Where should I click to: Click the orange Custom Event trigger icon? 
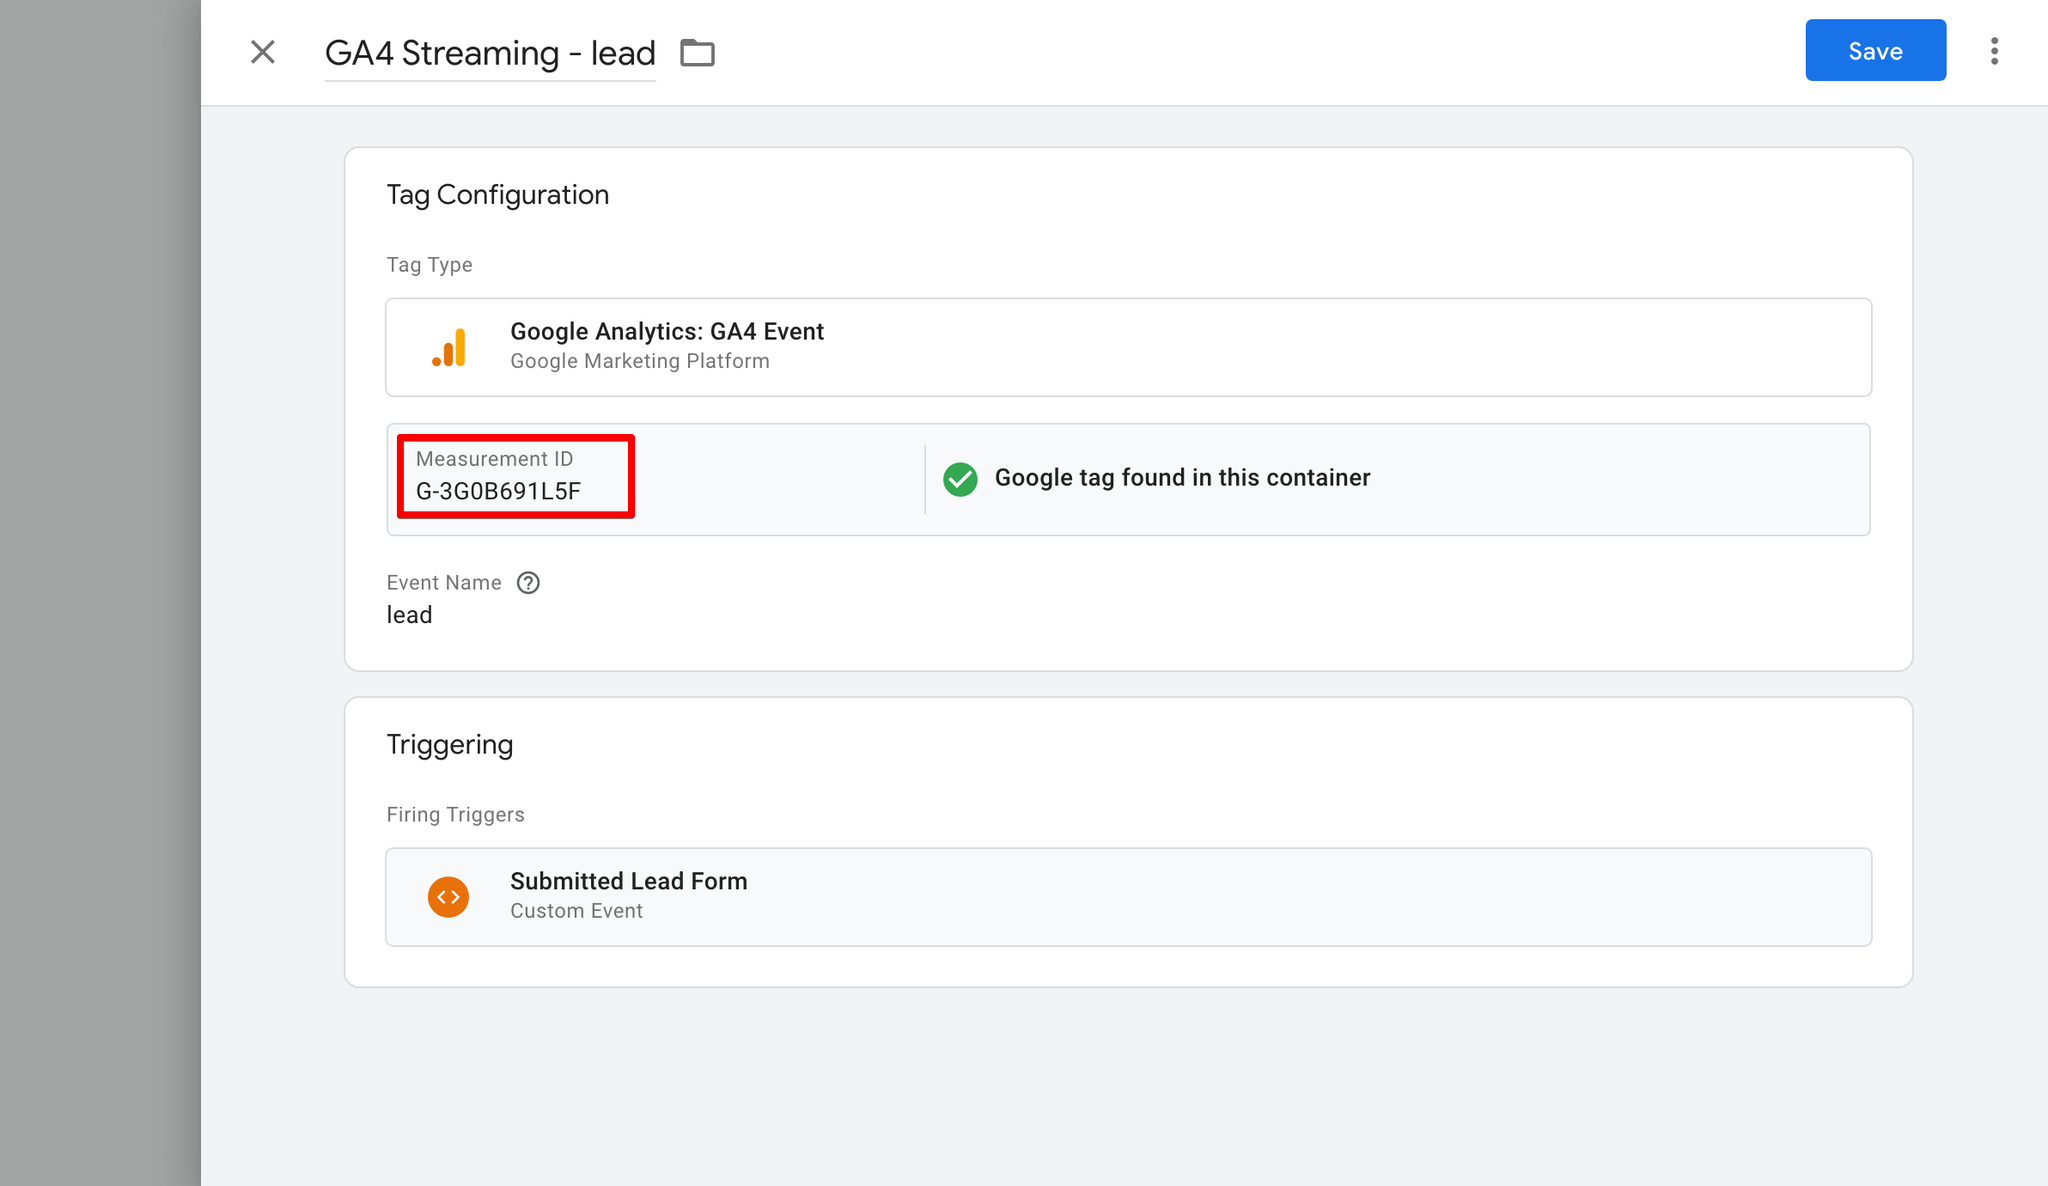point(448,897)
